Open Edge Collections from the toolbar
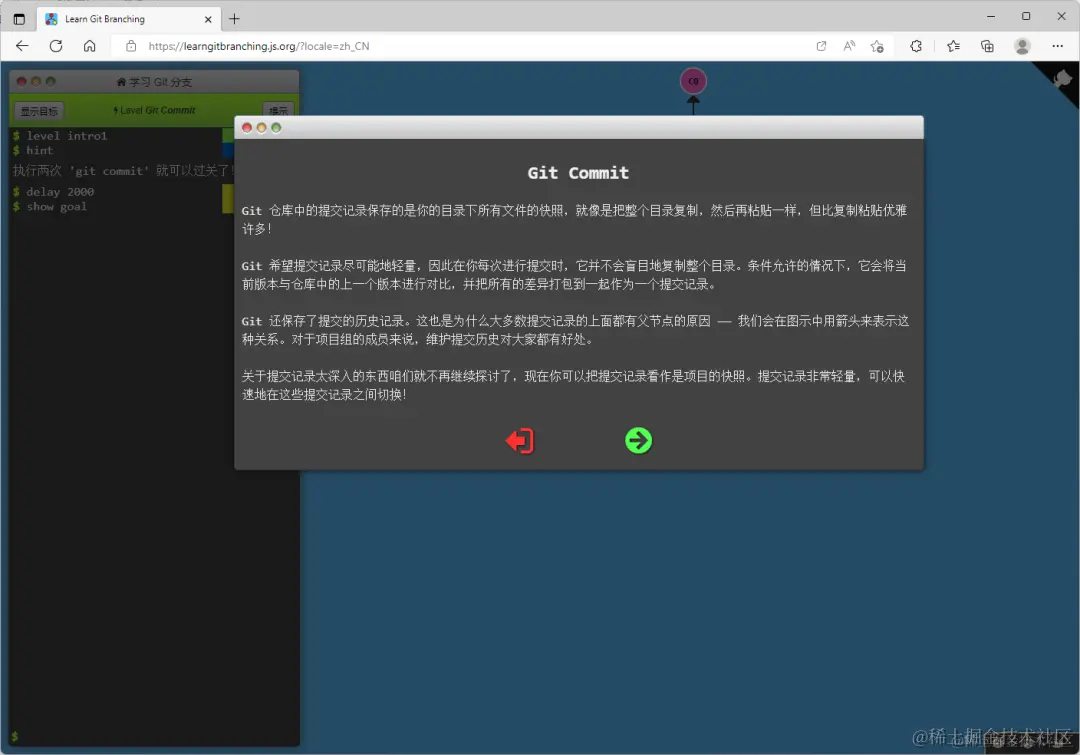This screenshot has width=1080, height=755. coord(988,46)
